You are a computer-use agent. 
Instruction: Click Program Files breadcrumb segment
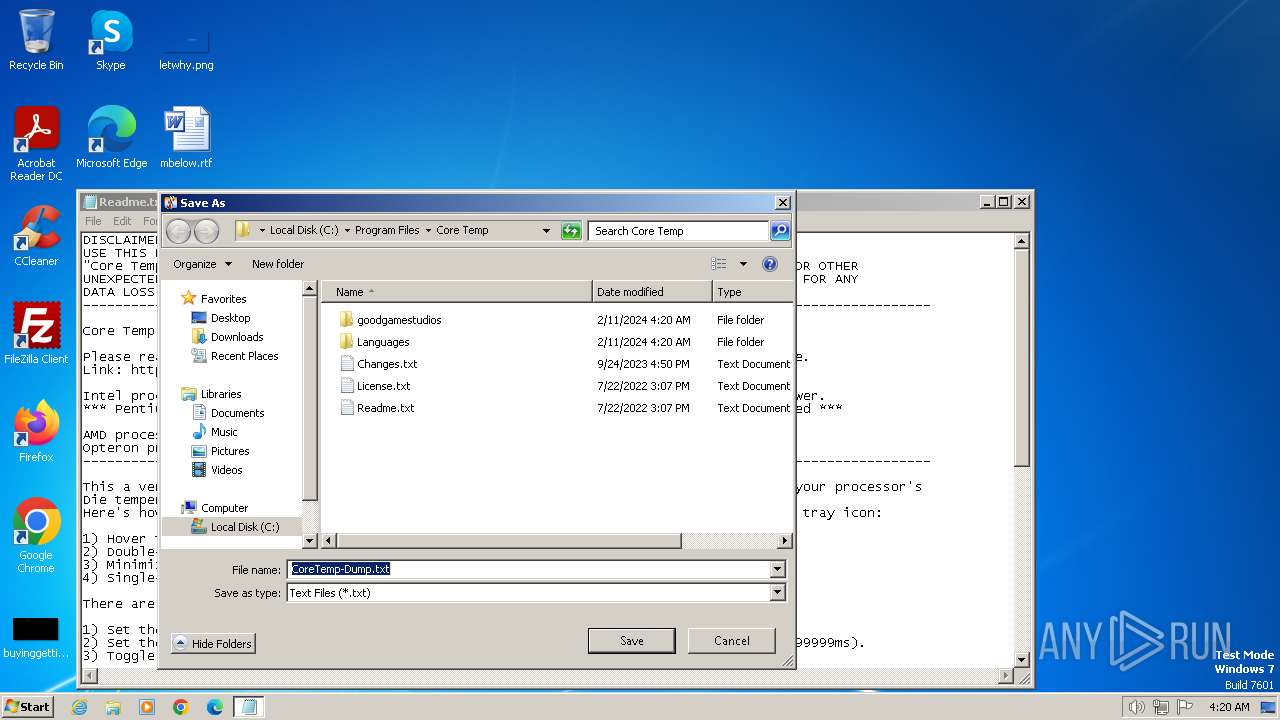387,230
